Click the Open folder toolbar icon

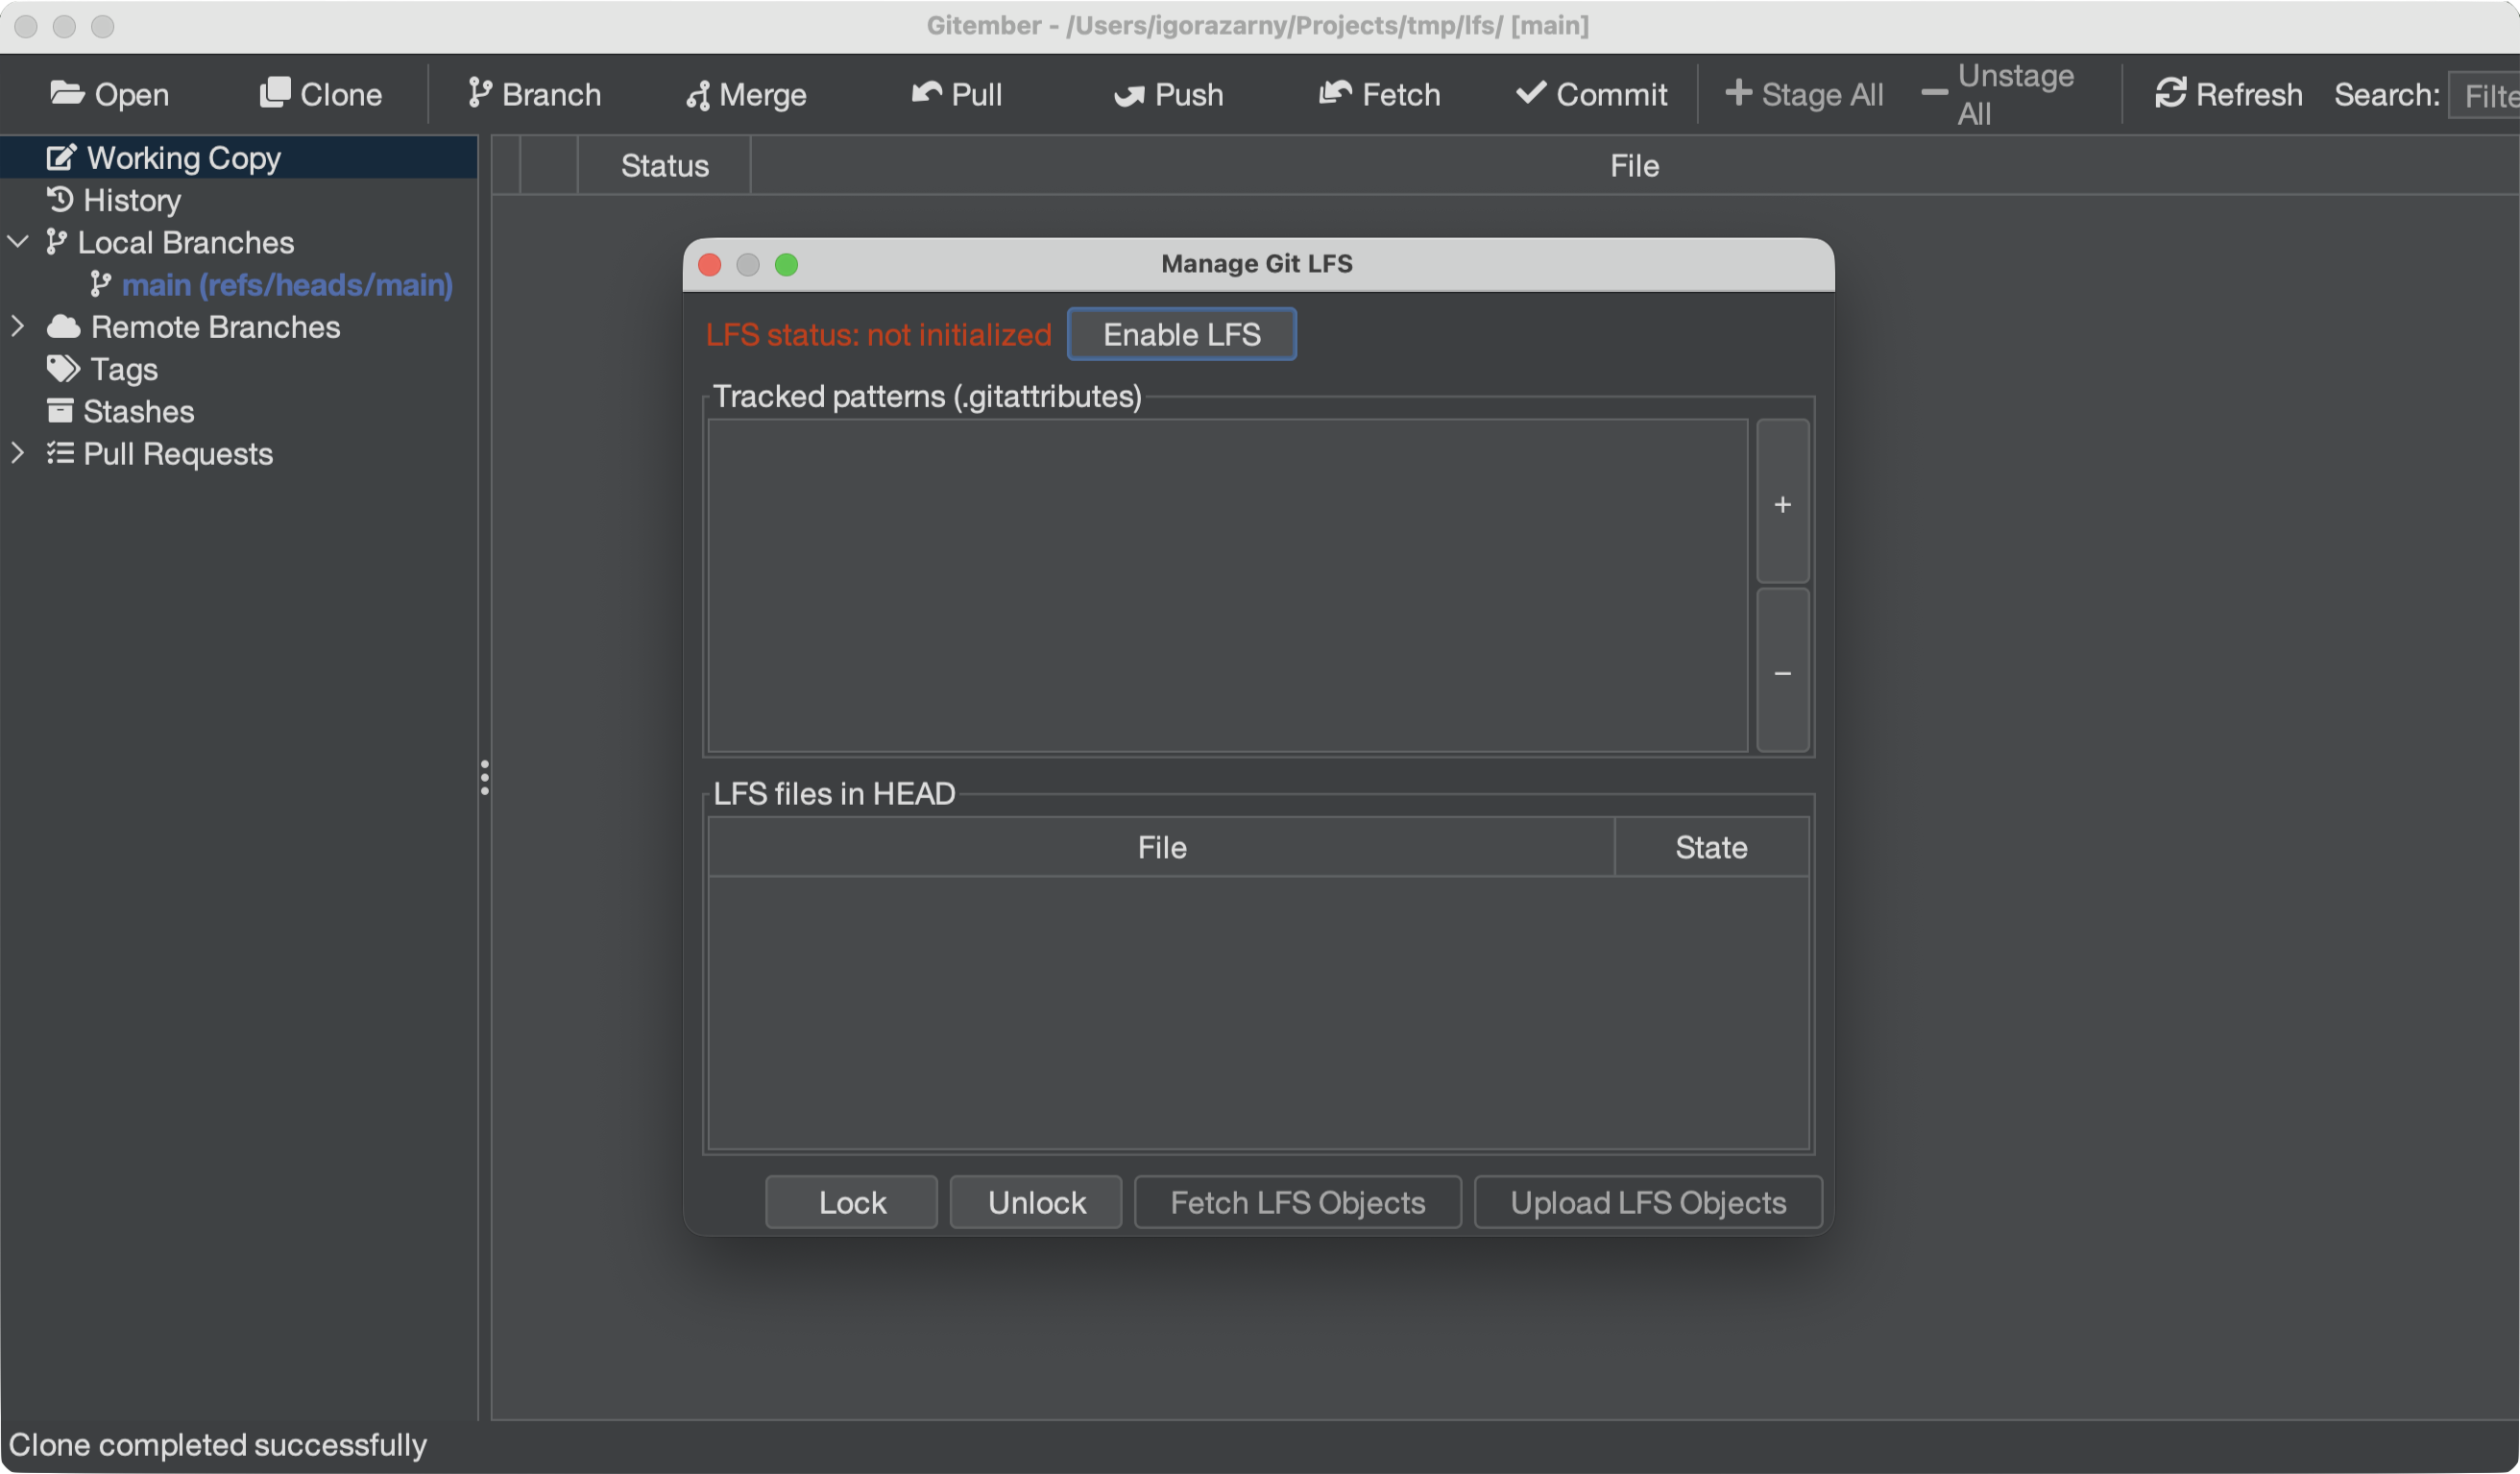click(67, 94)
